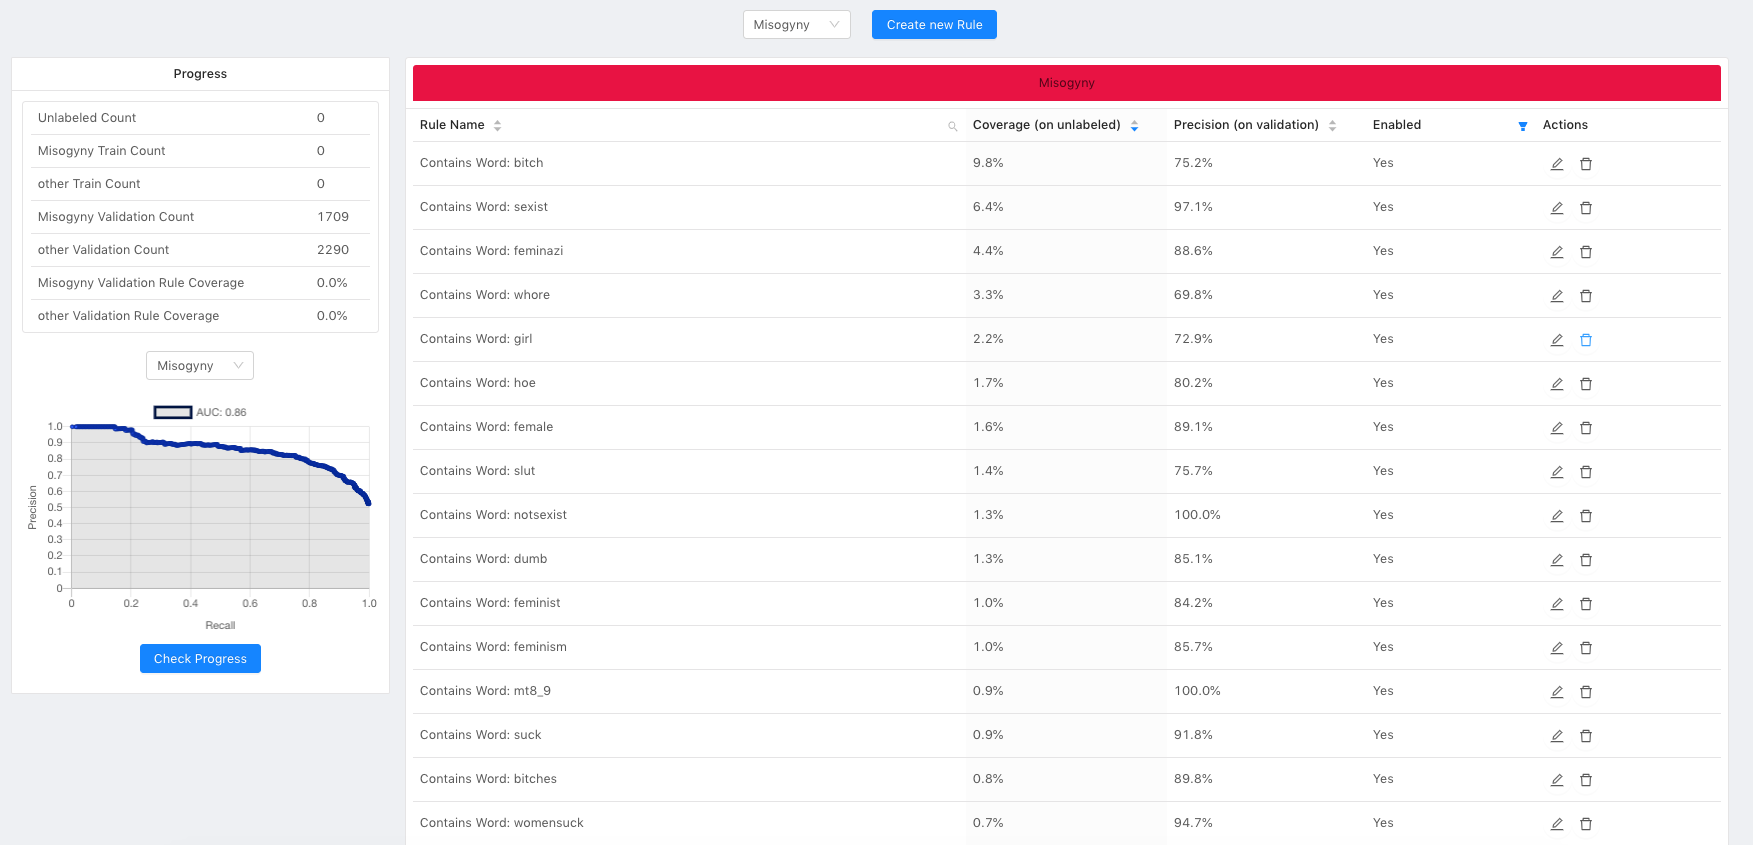Toggle the AUC: 0.86 chart legend
This screenshot has height=845, width=1753.
tap(200, 412)
